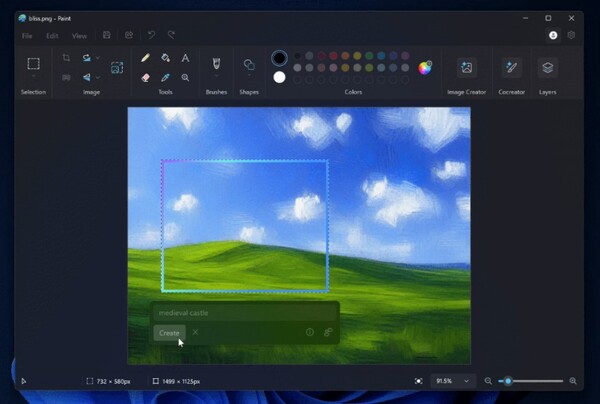Pick the red color in the palette
This screenshot has width=600, height=404.
click(x=333, y=56)
